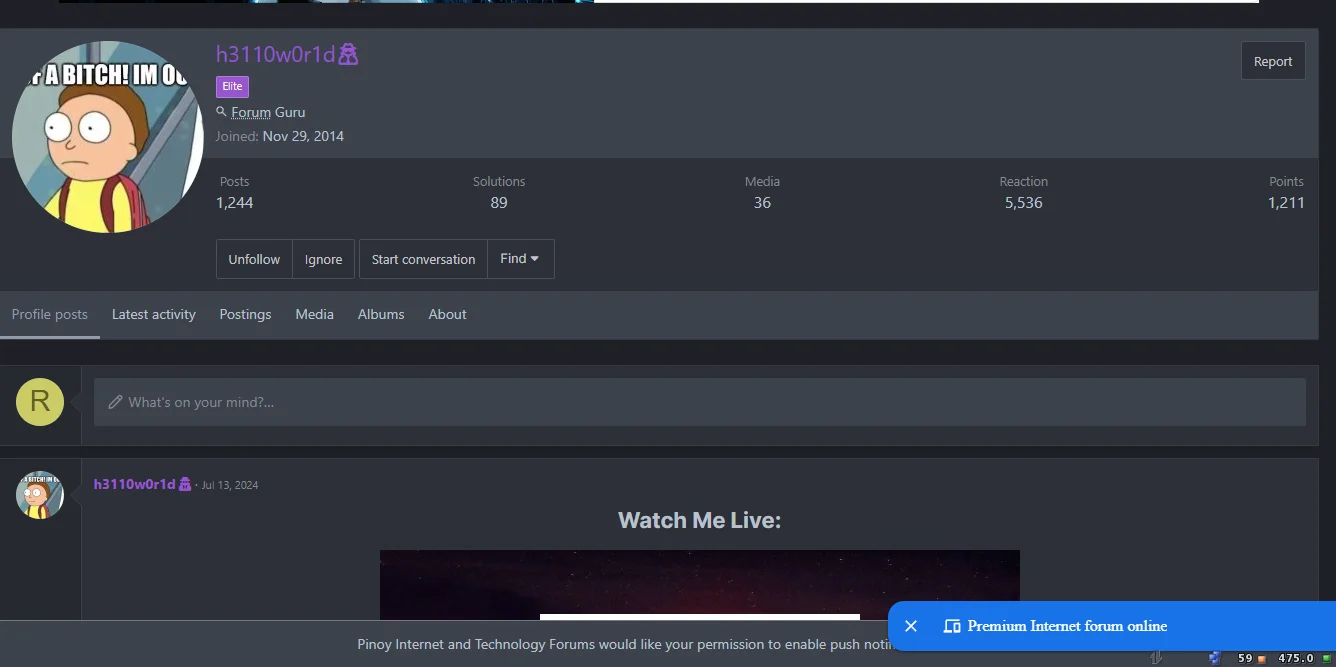Click the key icon beside Forum Guru
The height and width of the screenshot is (667, 1336).
tap(221, 112)
